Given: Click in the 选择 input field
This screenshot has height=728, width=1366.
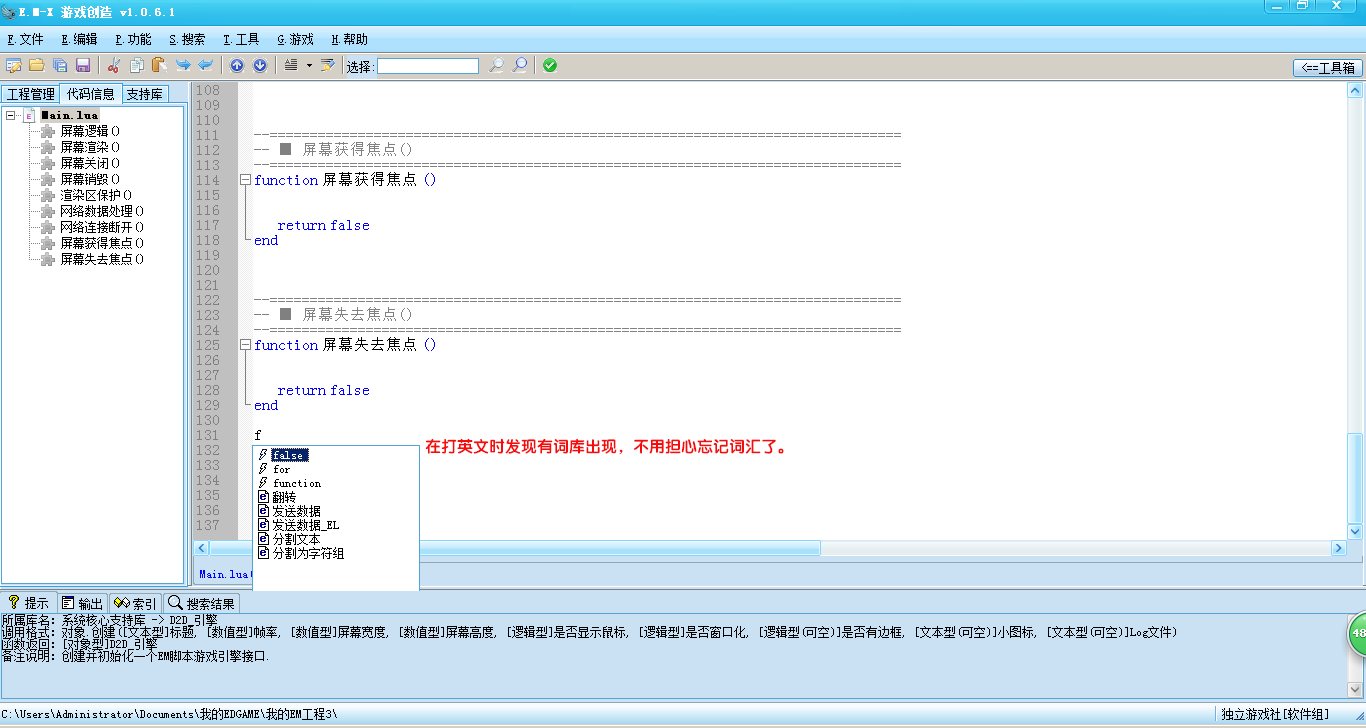Looking at the screenshot, I should 428,66.
